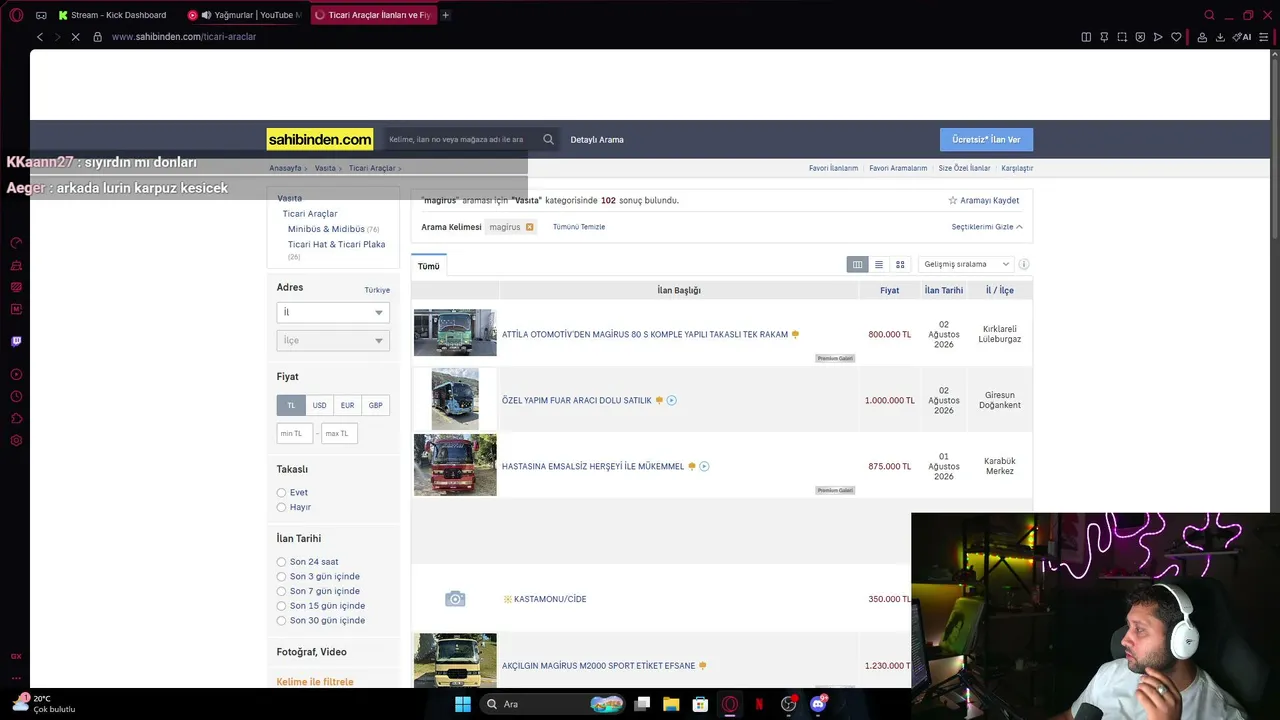Viewport: 1280px width, 720px height.
Task: Open a new browser tab
Action: coord(445,15)
